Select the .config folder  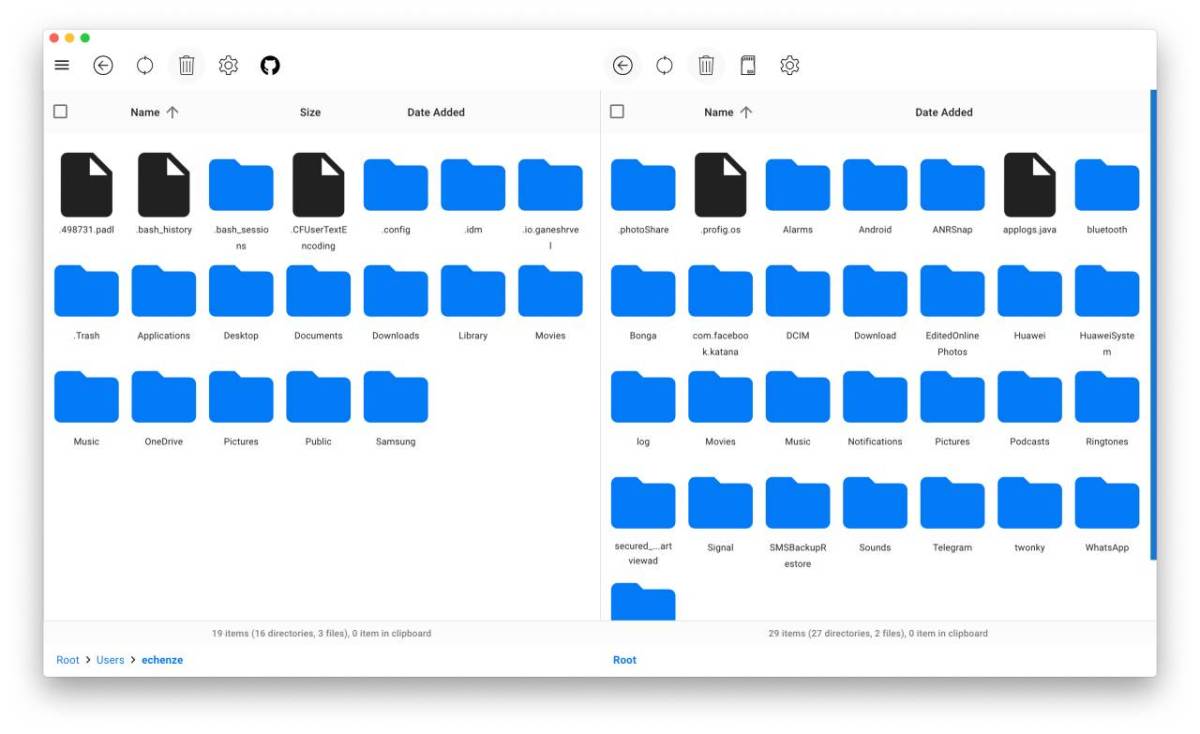click(x=396, y=195)
